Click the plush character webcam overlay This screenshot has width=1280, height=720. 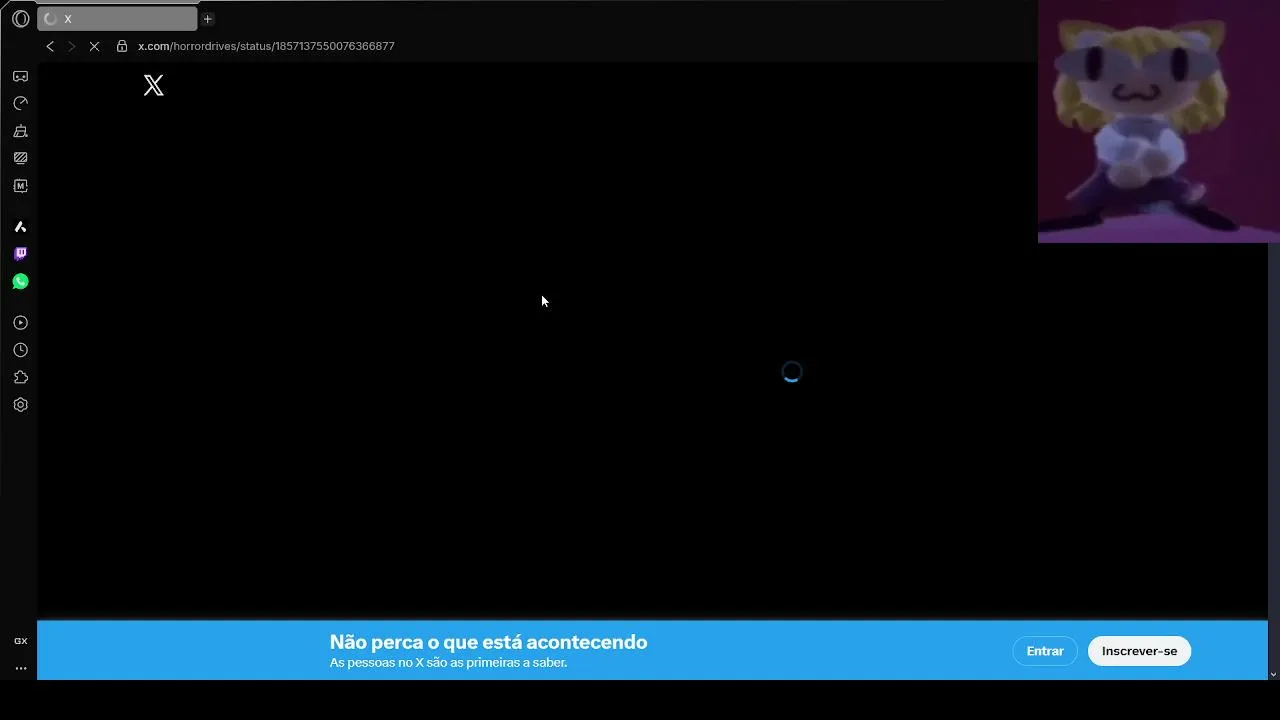[x=1159, y=121]
